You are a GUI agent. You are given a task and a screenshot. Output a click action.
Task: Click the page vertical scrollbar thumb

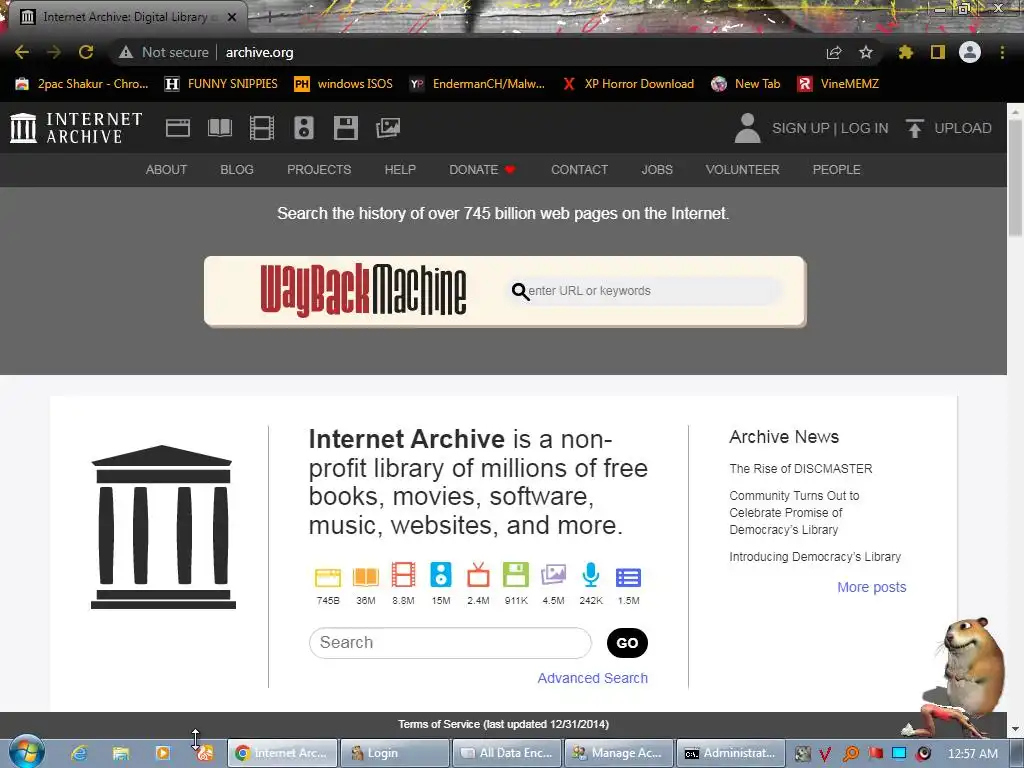pos(1016,177)
